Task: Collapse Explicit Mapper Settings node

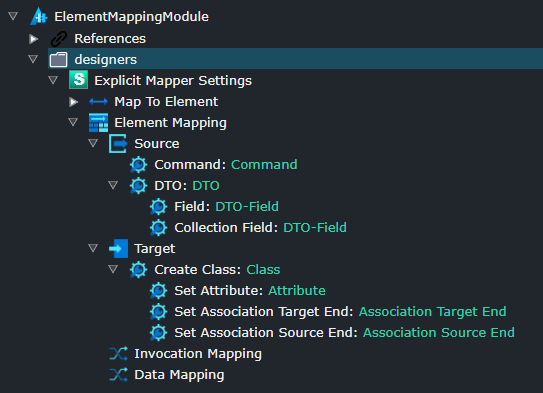Action: coord(53,80)
